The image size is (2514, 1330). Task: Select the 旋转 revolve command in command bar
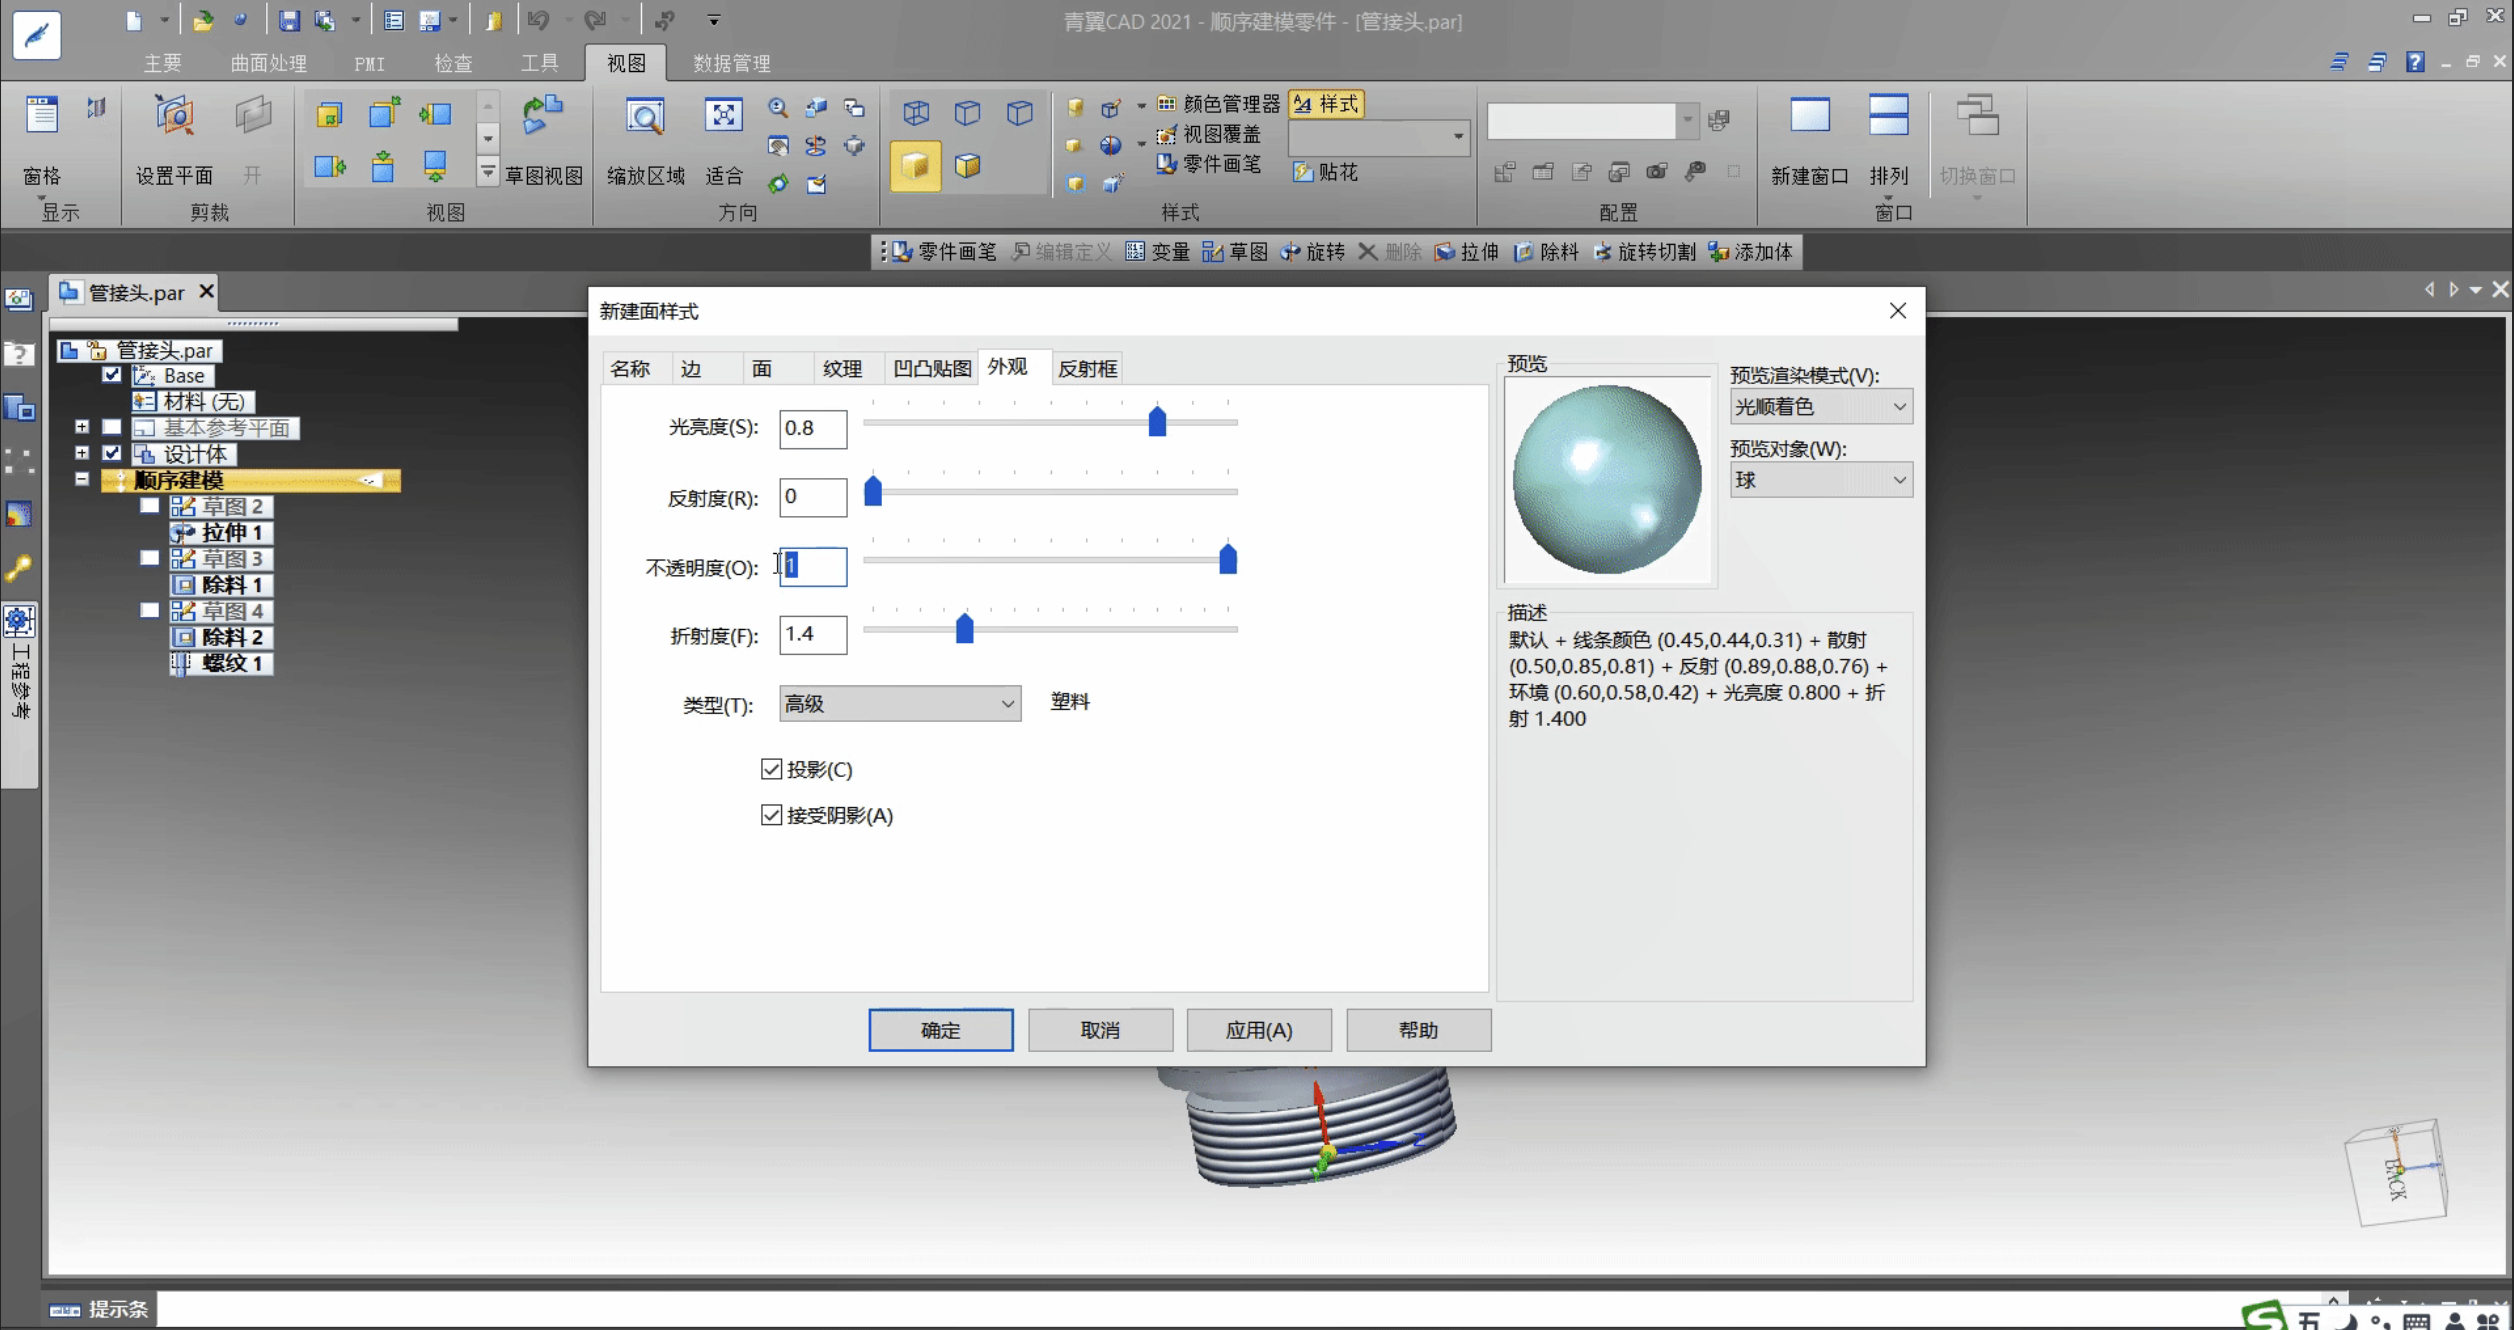(x=1313, y=252)
